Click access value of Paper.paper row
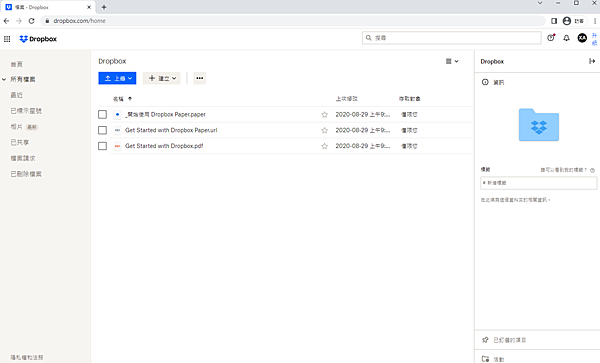Viewport: 600px width, 363px height. (x=409, y=114)
